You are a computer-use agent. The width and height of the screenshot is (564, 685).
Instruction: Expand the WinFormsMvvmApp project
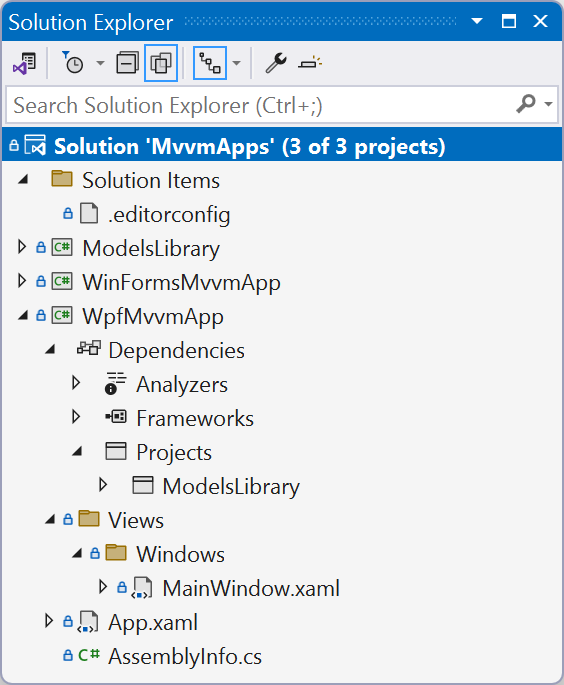(x=22, y=281)
